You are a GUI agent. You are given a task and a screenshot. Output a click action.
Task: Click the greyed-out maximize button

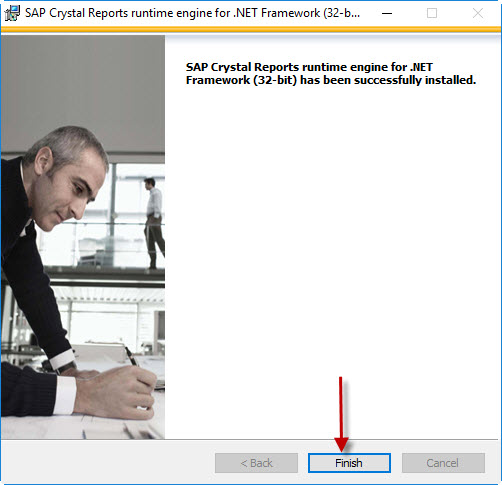click(432, 13)
